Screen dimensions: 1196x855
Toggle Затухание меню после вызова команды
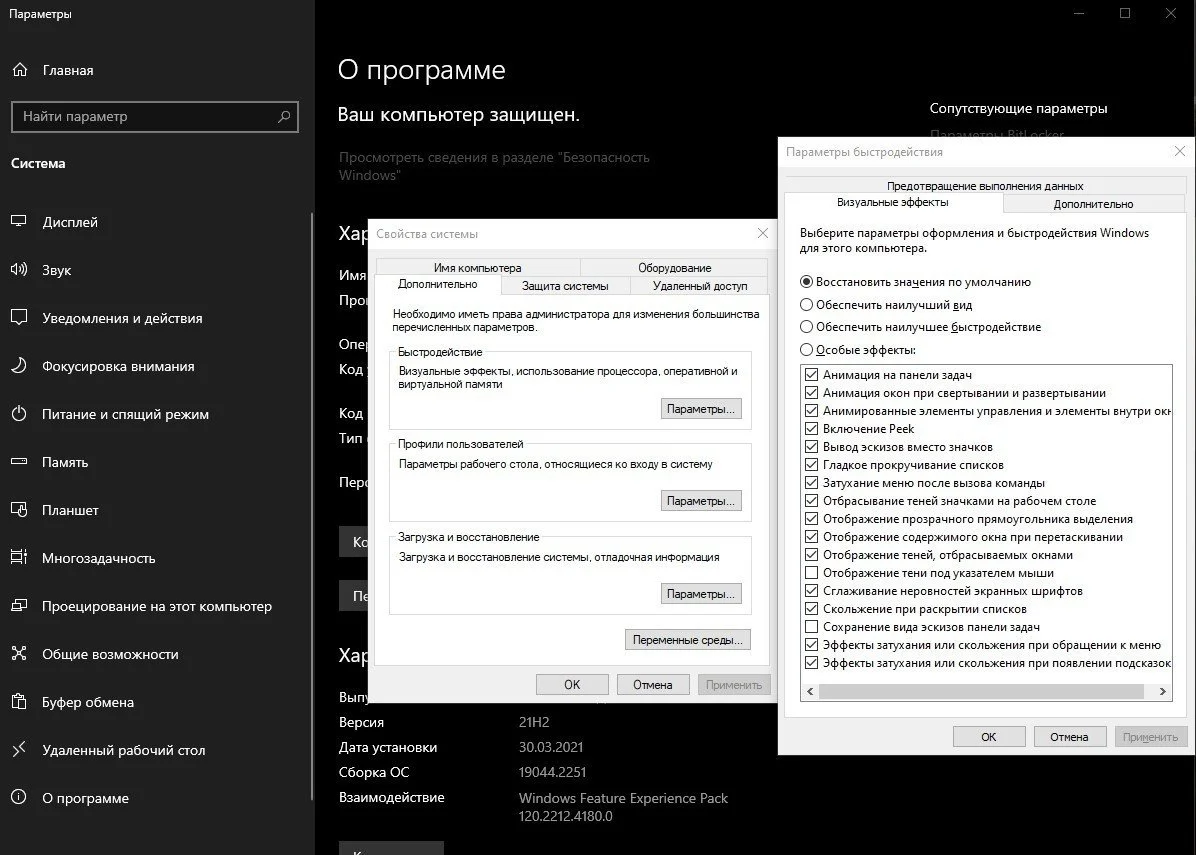pos(812,483)
